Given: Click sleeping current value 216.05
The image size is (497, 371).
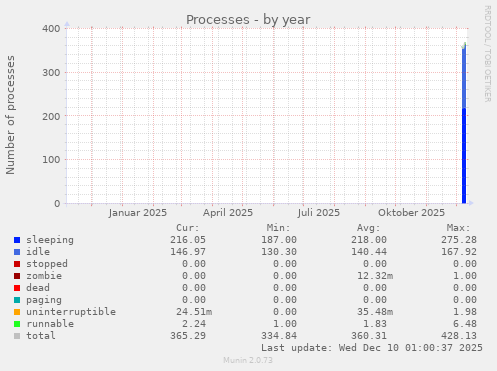Looking at the screenshot, I should [188, 240].
